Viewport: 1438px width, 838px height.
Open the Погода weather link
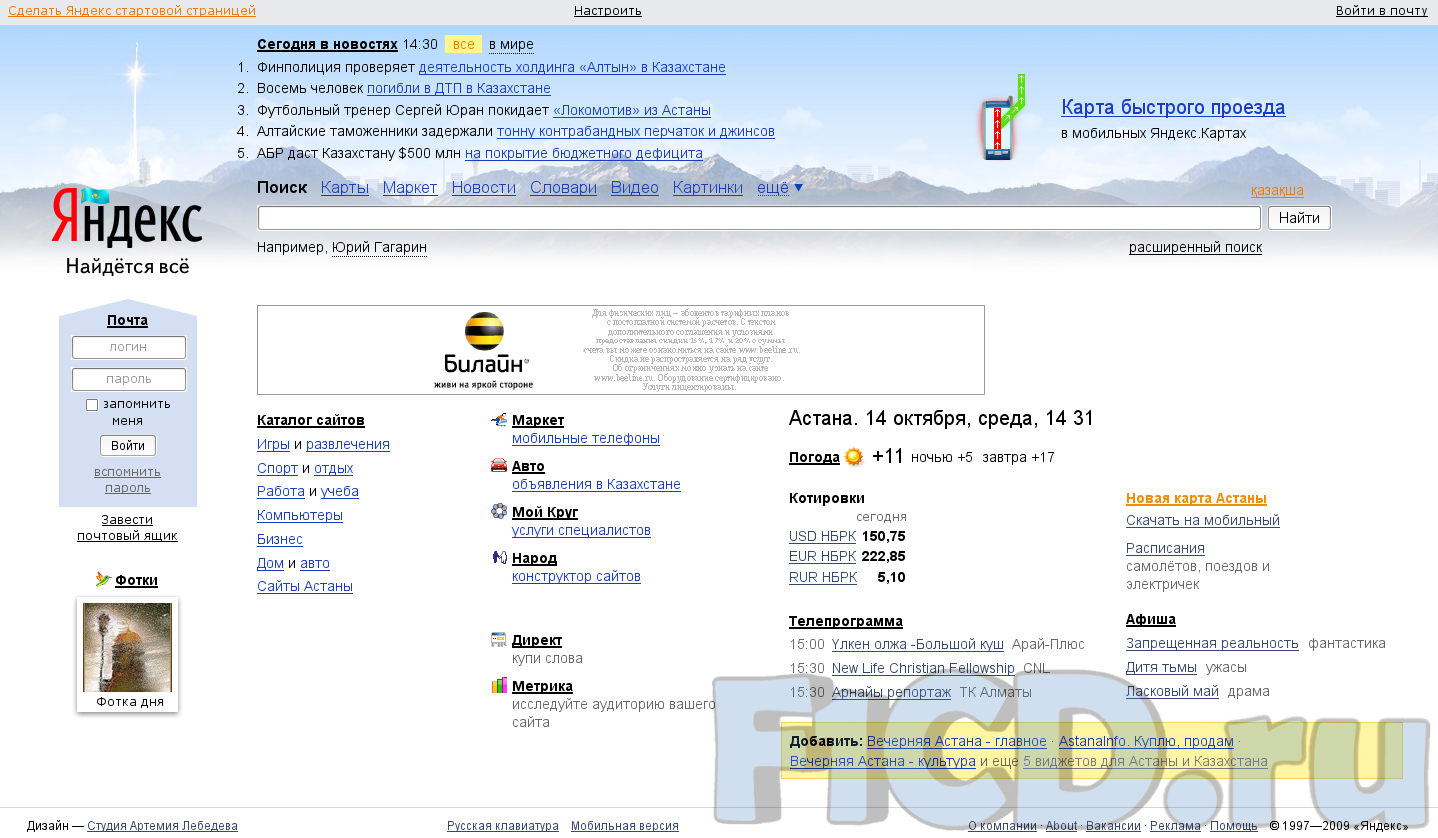814,458
